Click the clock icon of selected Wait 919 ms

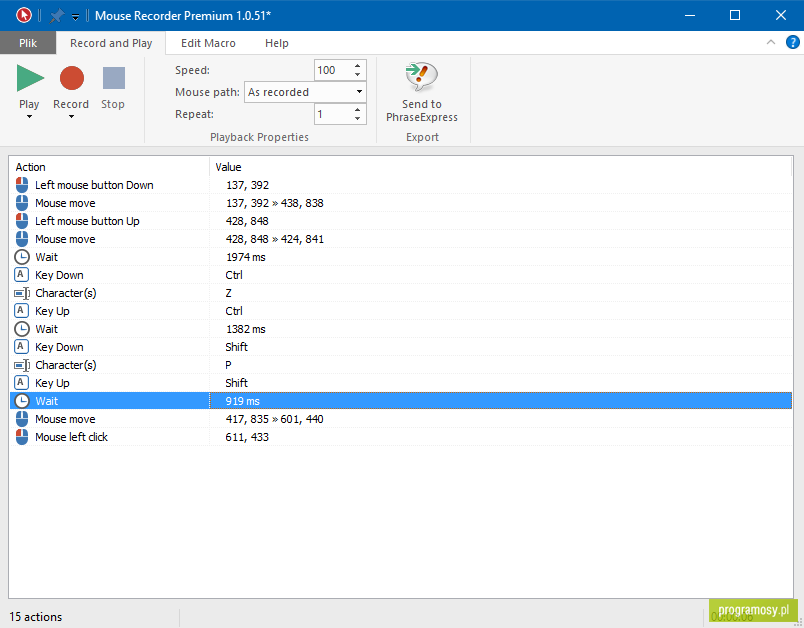pos(22,401)
